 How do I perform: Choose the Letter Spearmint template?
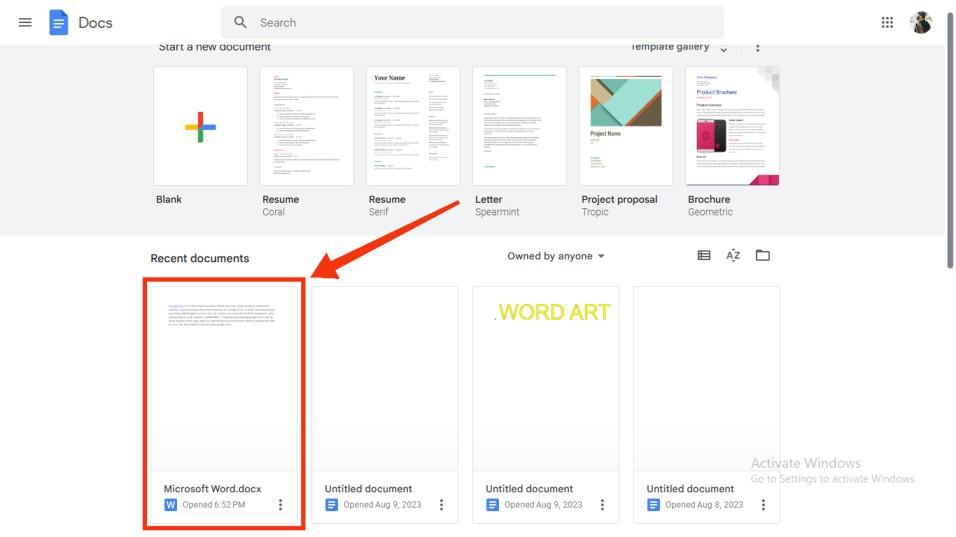tap(519, 126)
